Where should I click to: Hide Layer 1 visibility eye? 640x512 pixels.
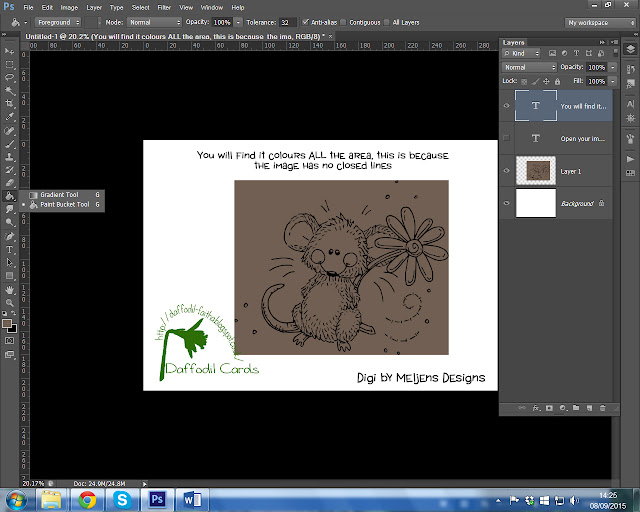(507, 171)
